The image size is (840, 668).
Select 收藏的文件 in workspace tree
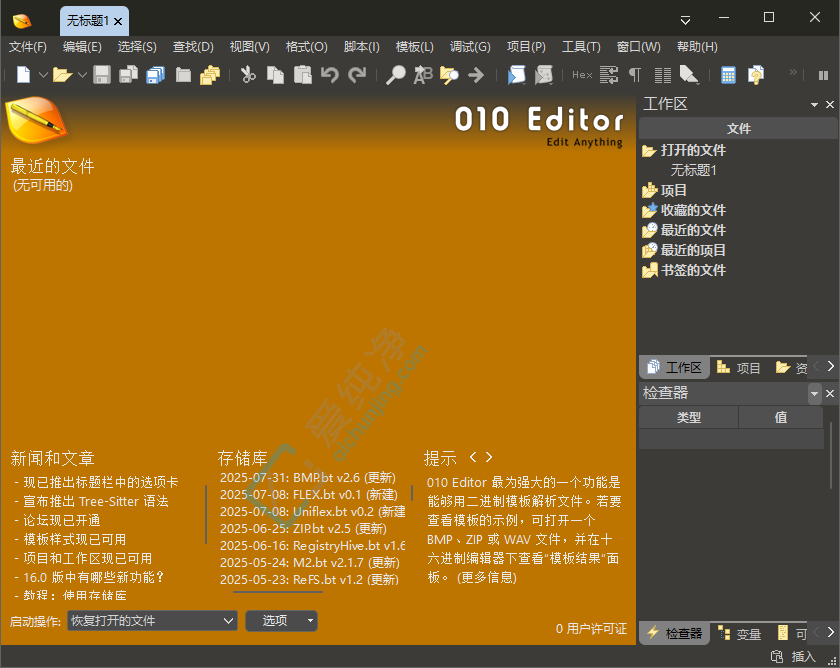tap(693, 210)
